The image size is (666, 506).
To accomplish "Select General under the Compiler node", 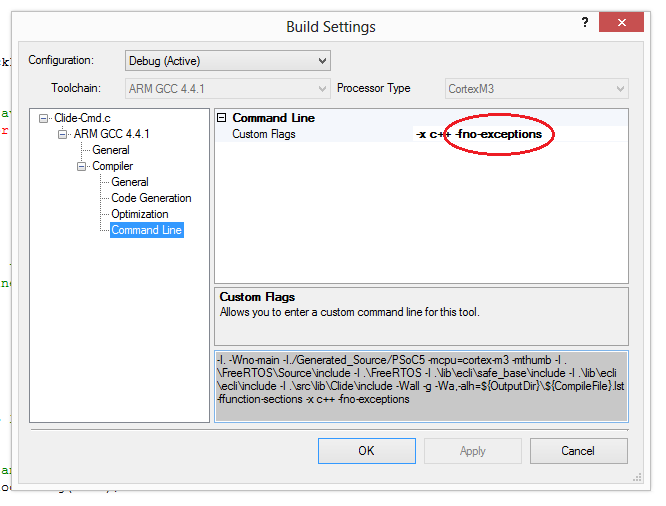I will pos(130,182).
